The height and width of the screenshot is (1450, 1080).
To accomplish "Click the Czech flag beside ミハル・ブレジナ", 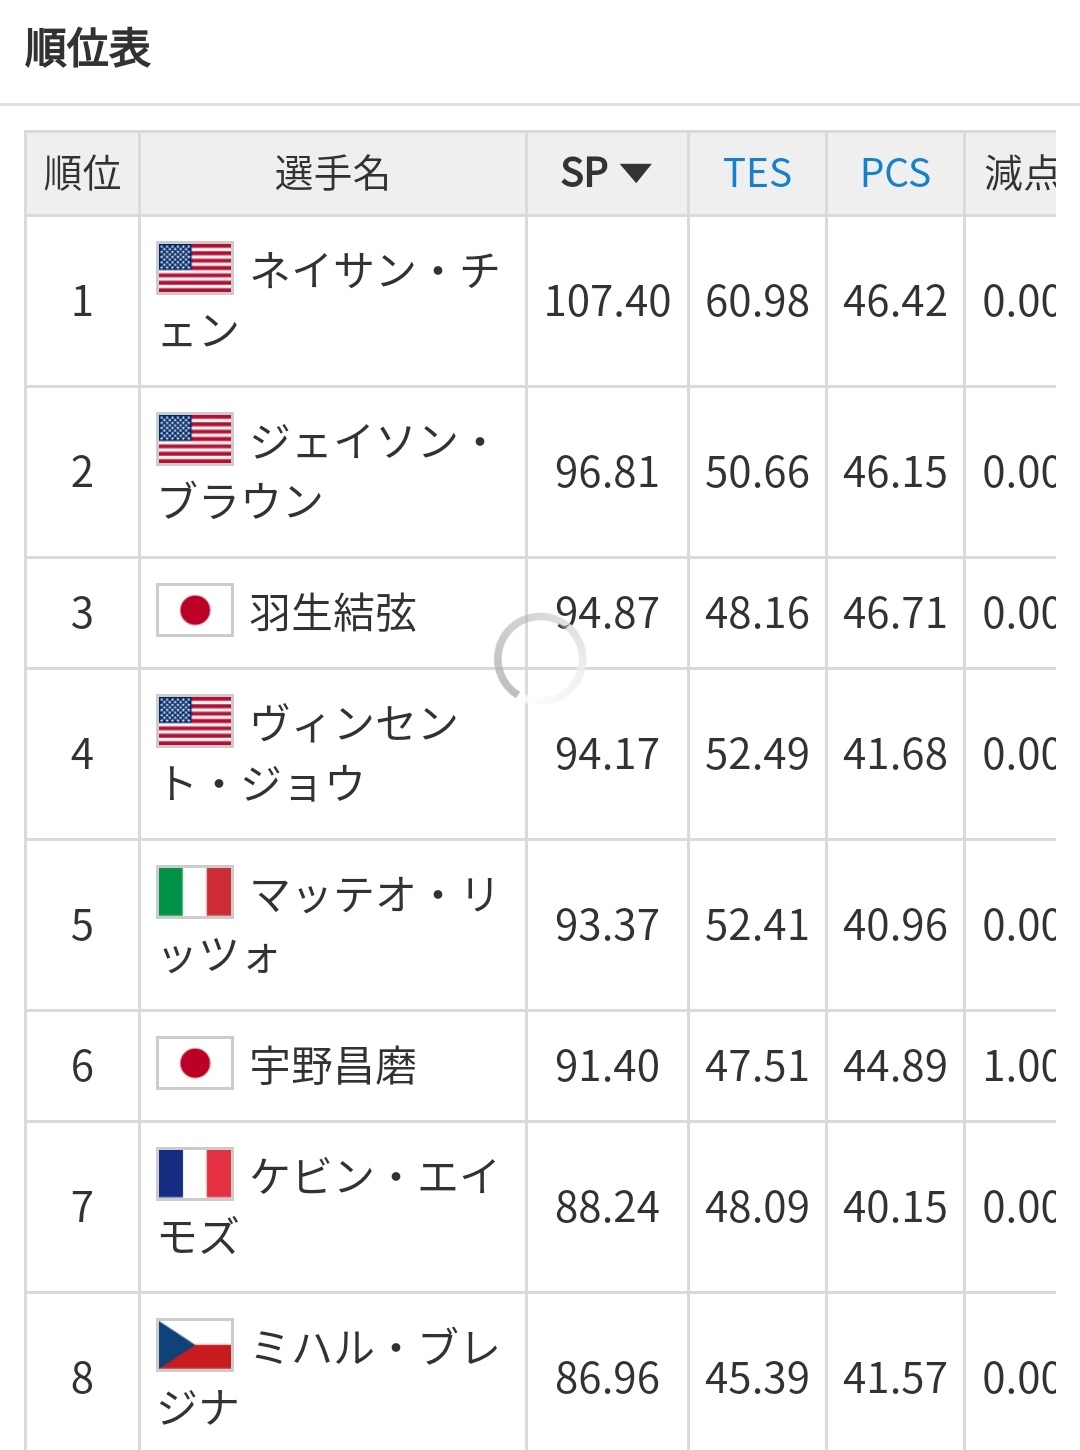I will pyautogui.click(x=195, y=1345).
